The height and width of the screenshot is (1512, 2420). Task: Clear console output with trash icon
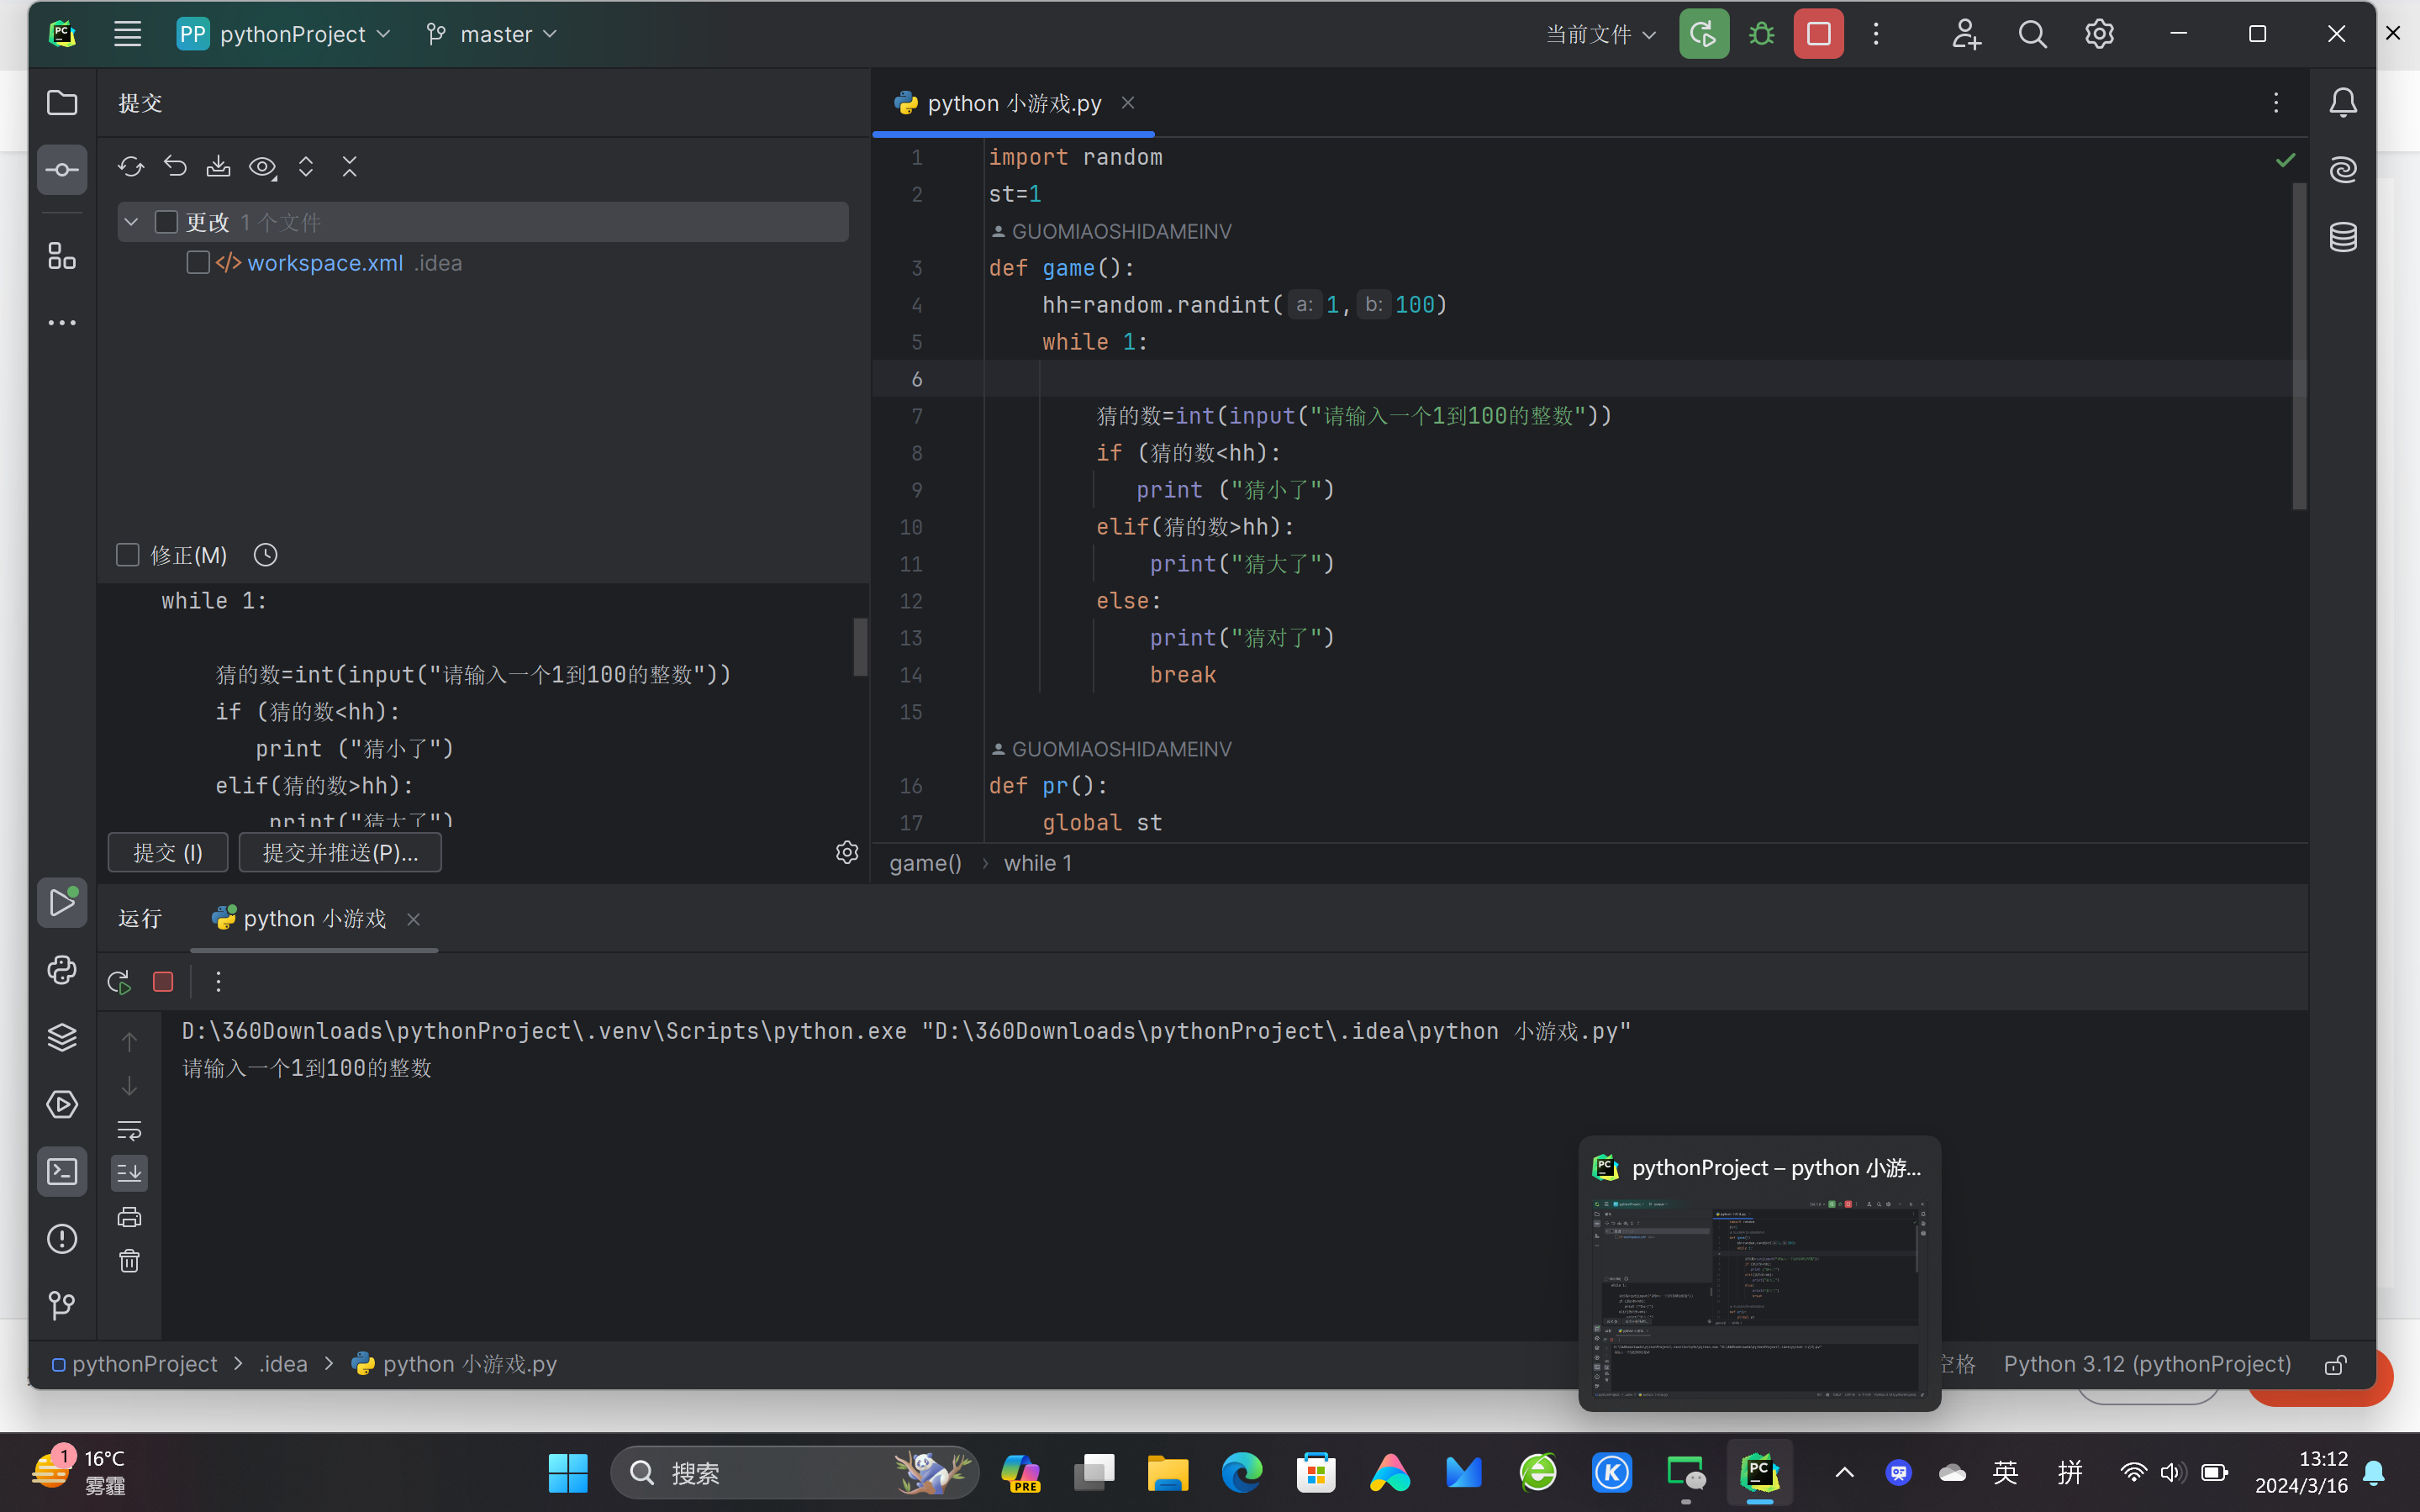coord(130,1261)
